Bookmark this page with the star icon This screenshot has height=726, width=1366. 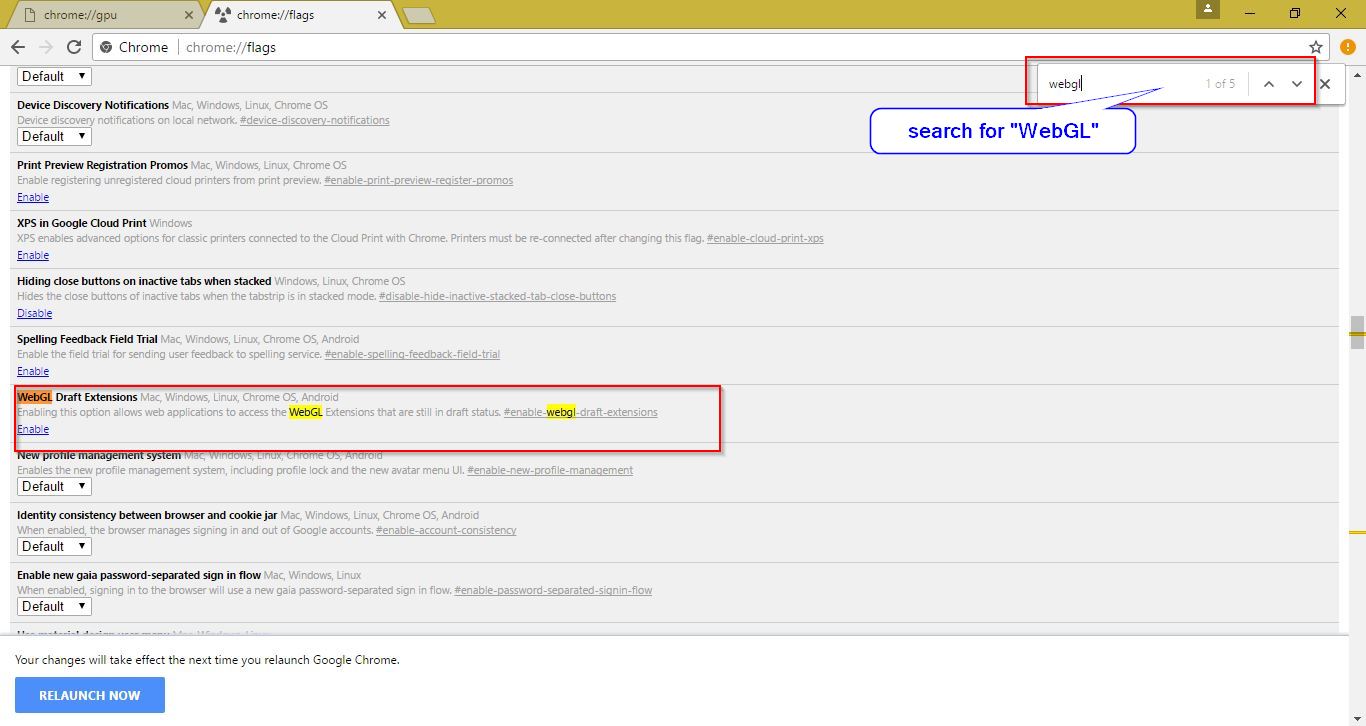(1315, 47)
